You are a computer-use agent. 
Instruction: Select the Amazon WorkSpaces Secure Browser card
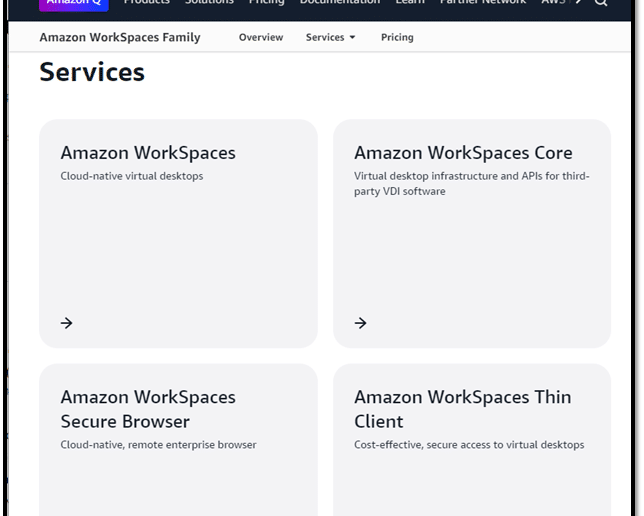point(178,440)
